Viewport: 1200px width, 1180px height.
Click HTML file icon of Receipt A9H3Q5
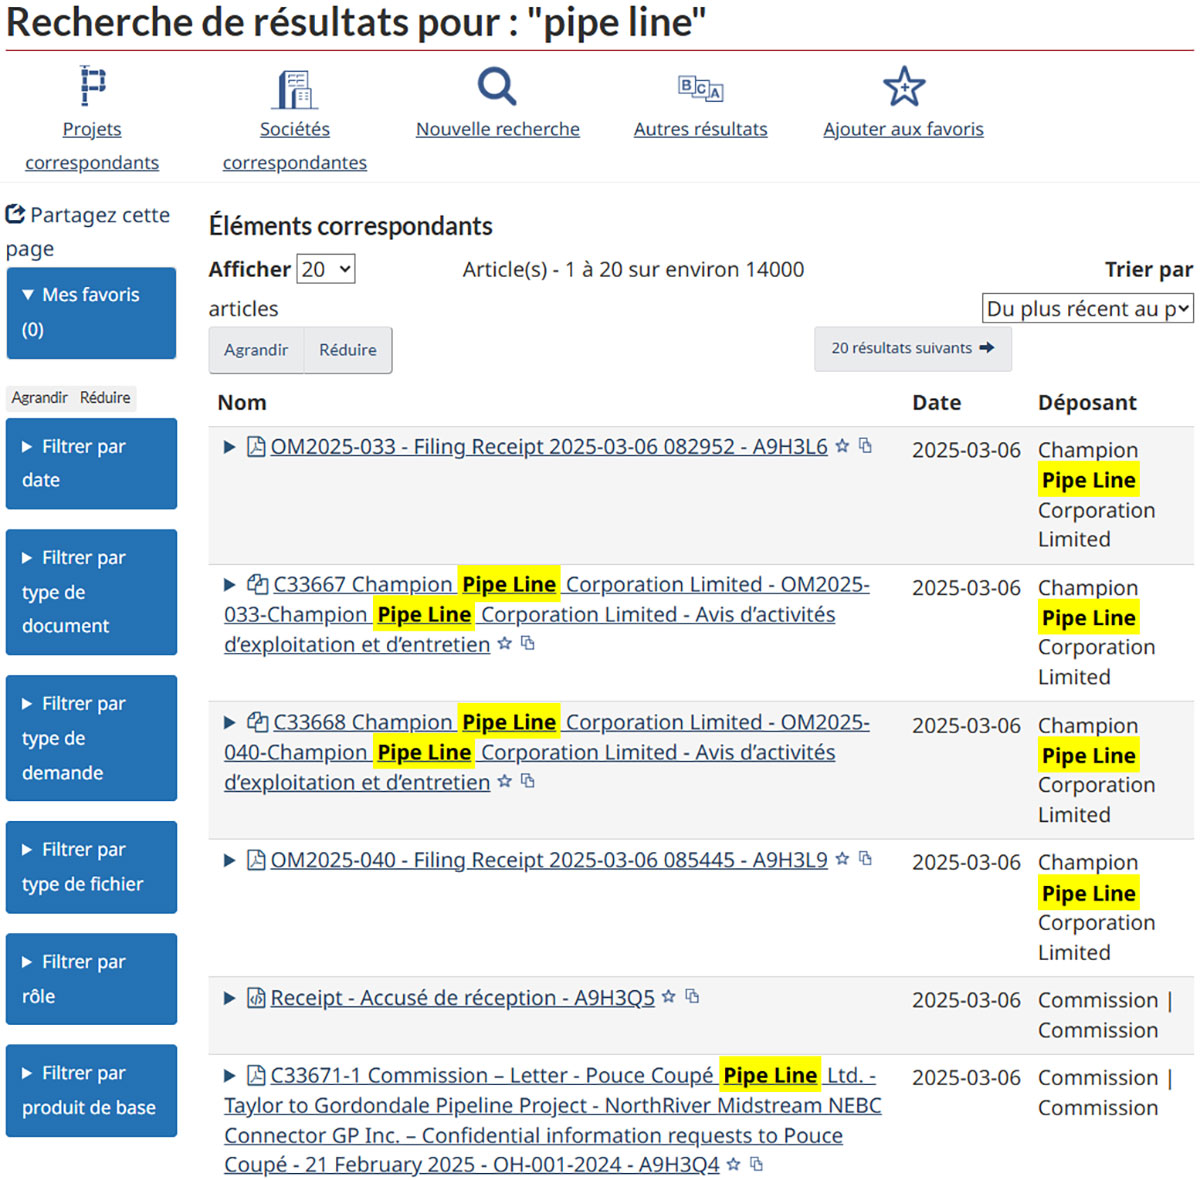pos(256,997)
